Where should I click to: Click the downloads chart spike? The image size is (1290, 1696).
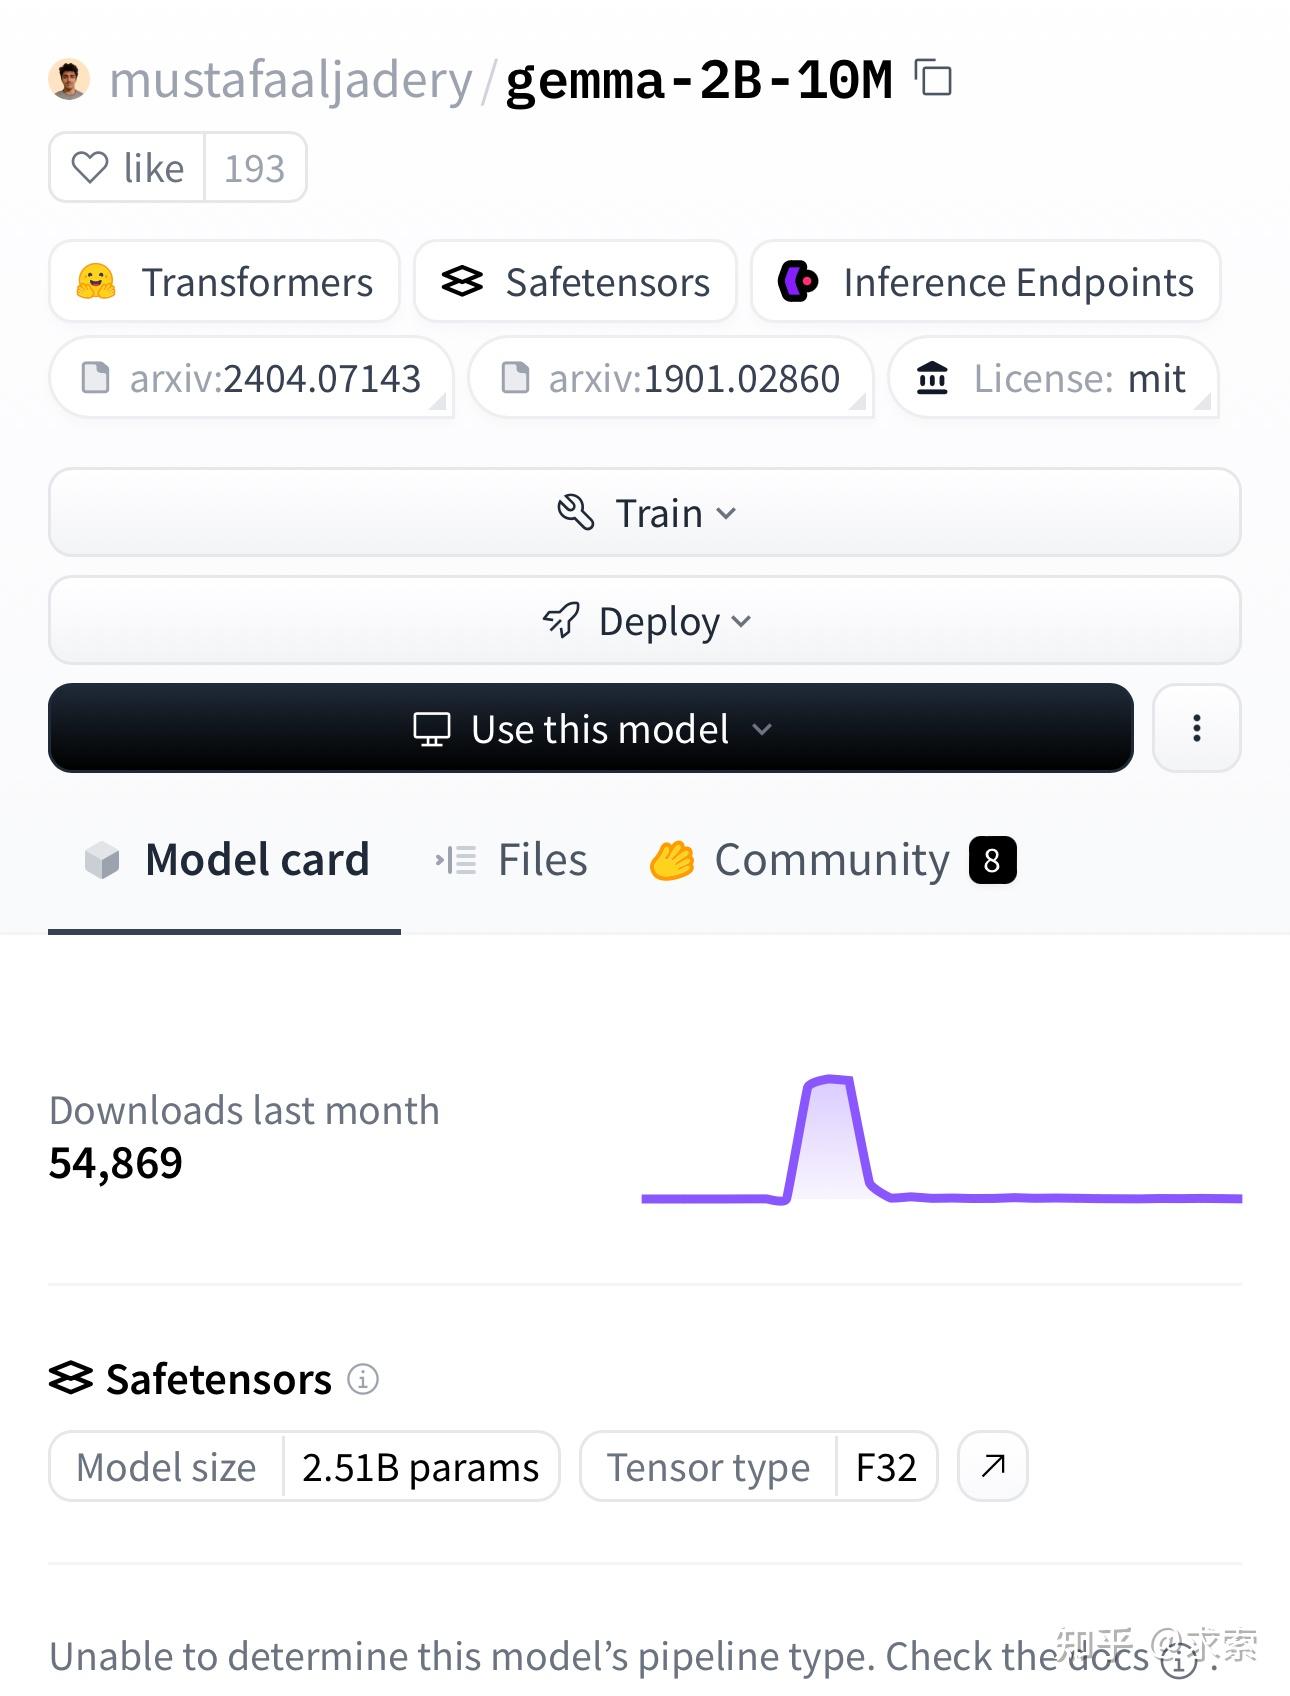click(x=829, y=1130)
